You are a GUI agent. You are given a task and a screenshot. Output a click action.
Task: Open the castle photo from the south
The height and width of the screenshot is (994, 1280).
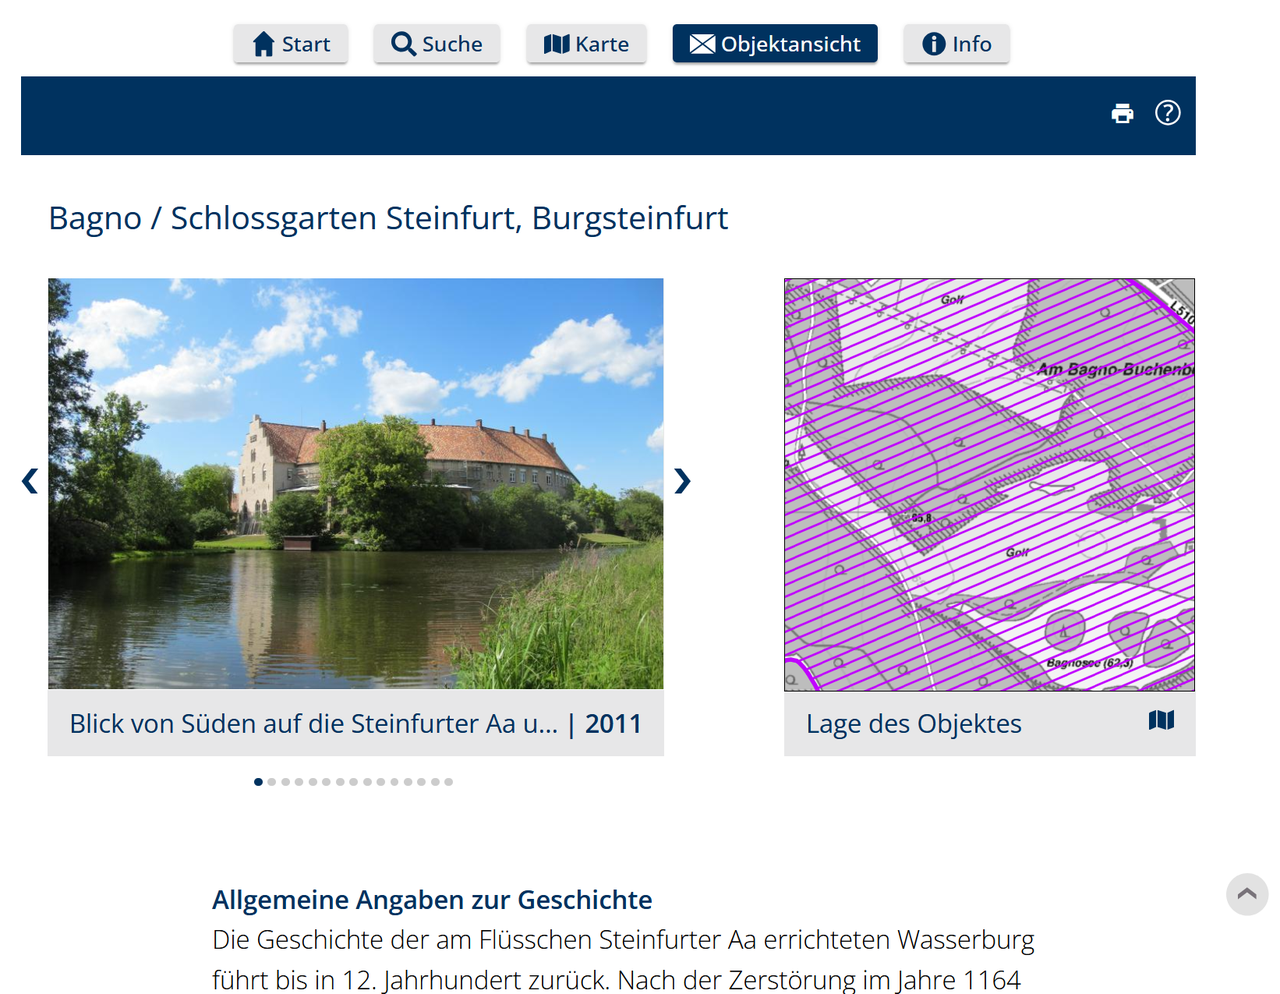click(356, 483)
